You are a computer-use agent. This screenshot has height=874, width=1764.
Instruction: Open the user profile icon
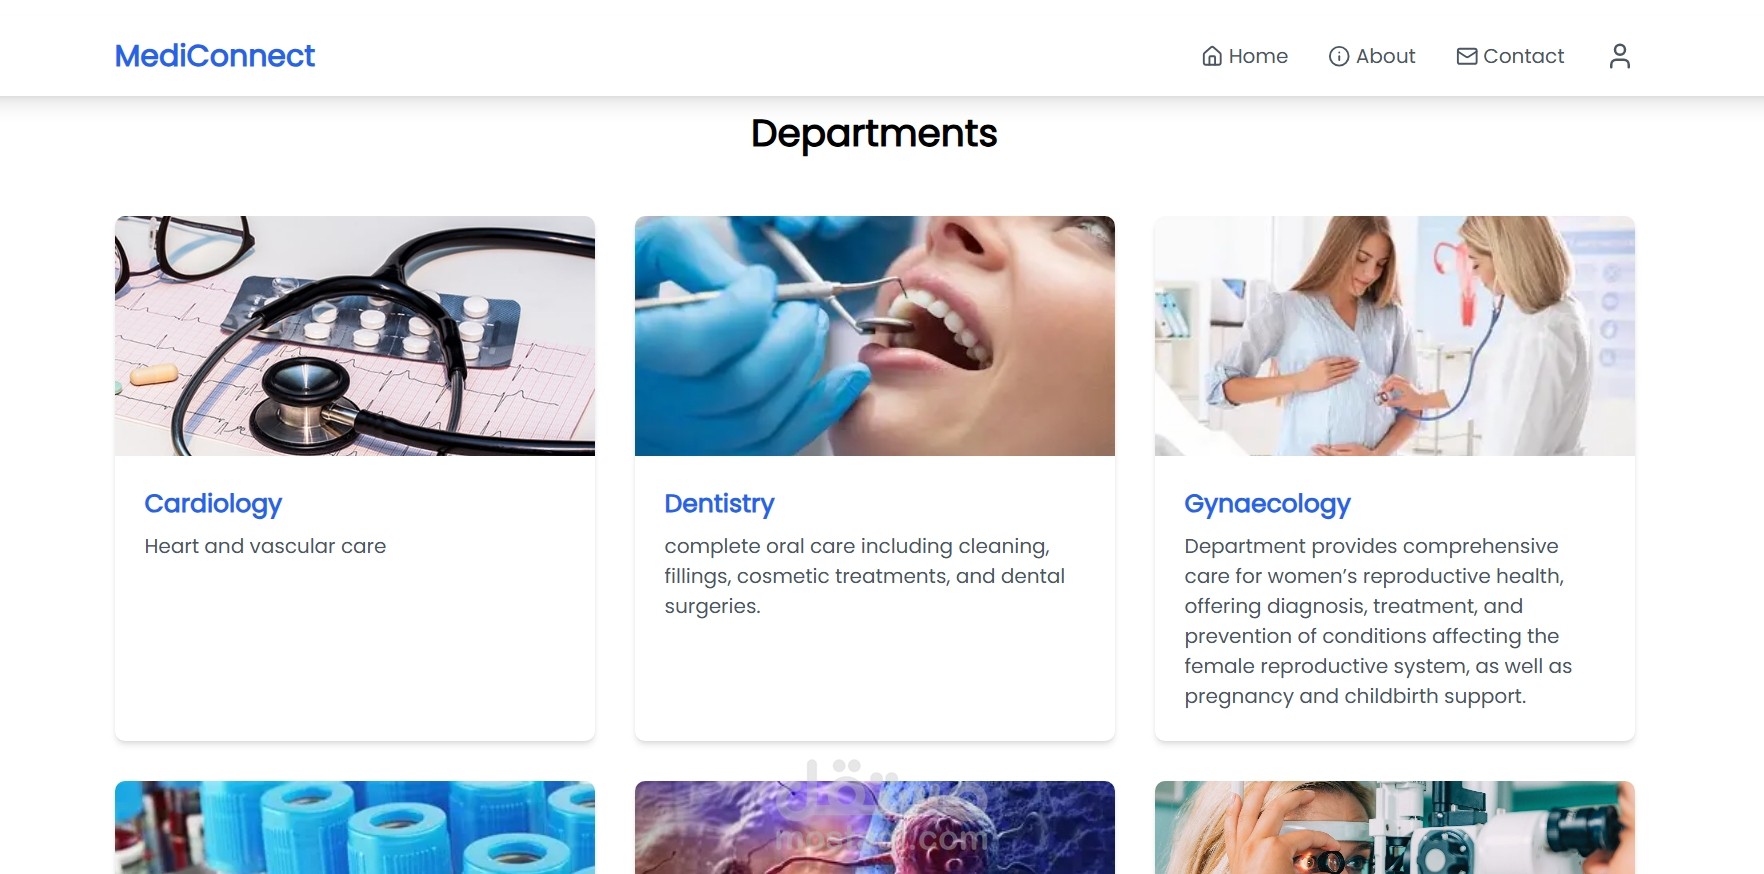(1619, 56)
